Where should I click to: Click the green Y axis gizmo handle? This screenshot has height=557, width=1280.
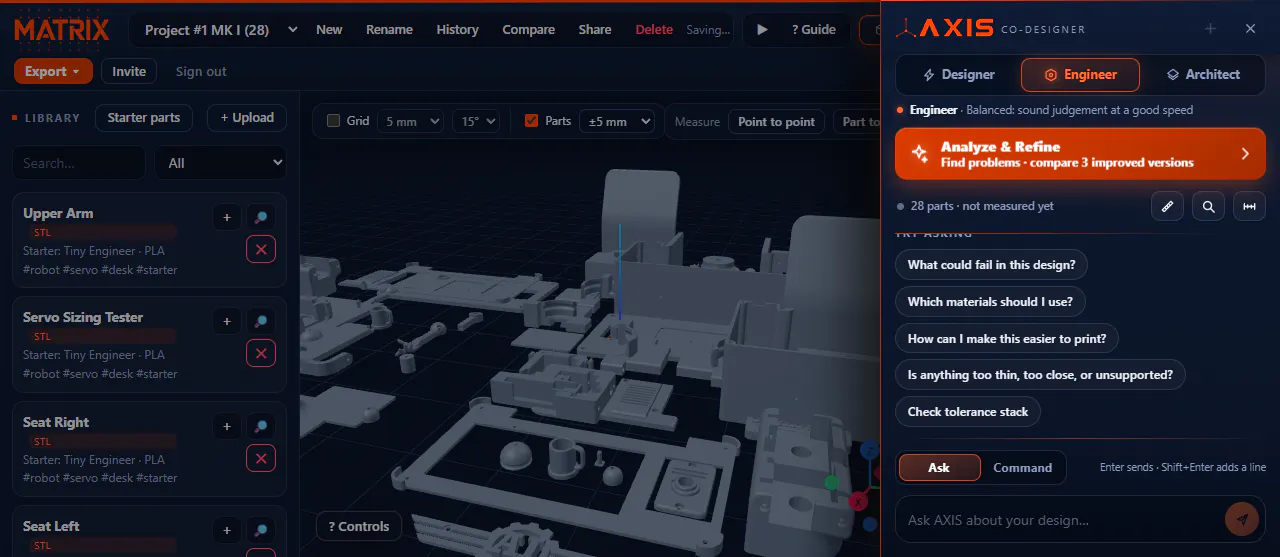point(830,482)
